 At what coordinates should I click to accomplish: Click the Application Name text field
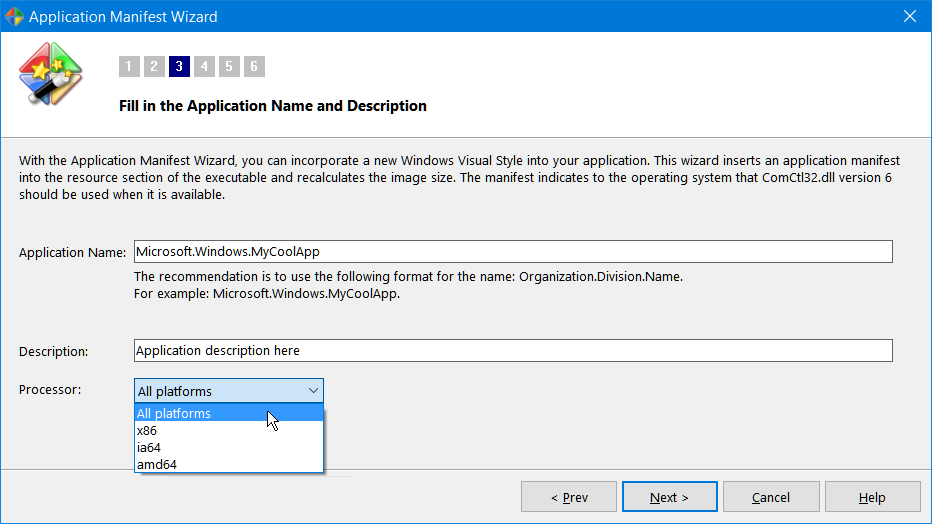click(512, 252)
